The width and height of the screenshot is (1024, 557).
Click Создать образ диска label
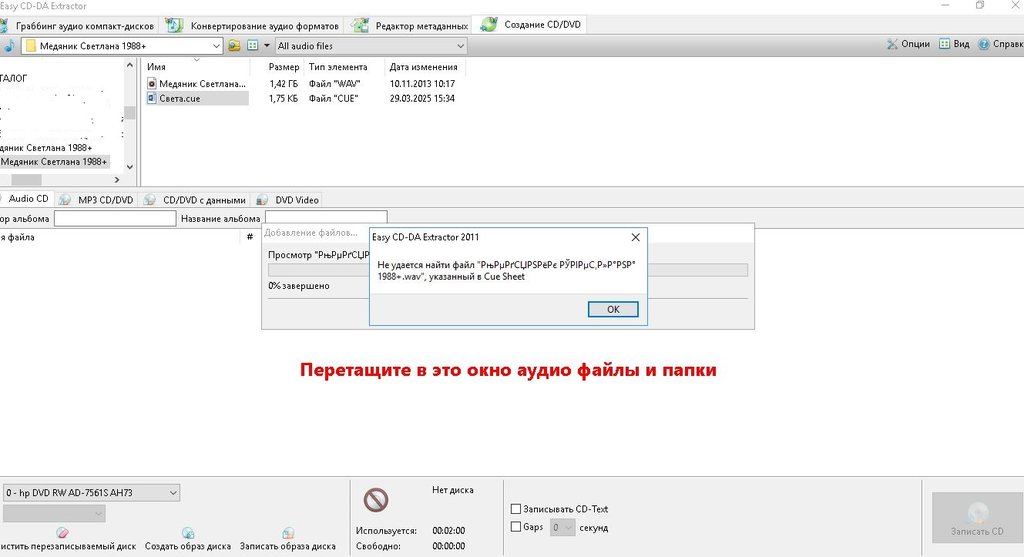(x=188, y=546)
